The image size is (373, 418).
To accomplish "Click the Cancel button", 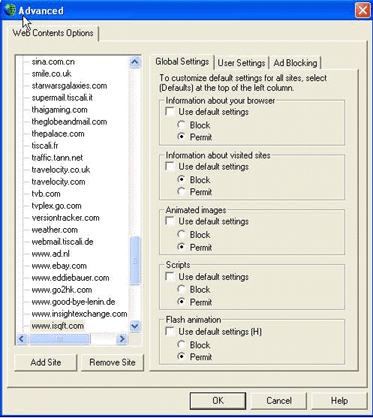I will (279, 400).
